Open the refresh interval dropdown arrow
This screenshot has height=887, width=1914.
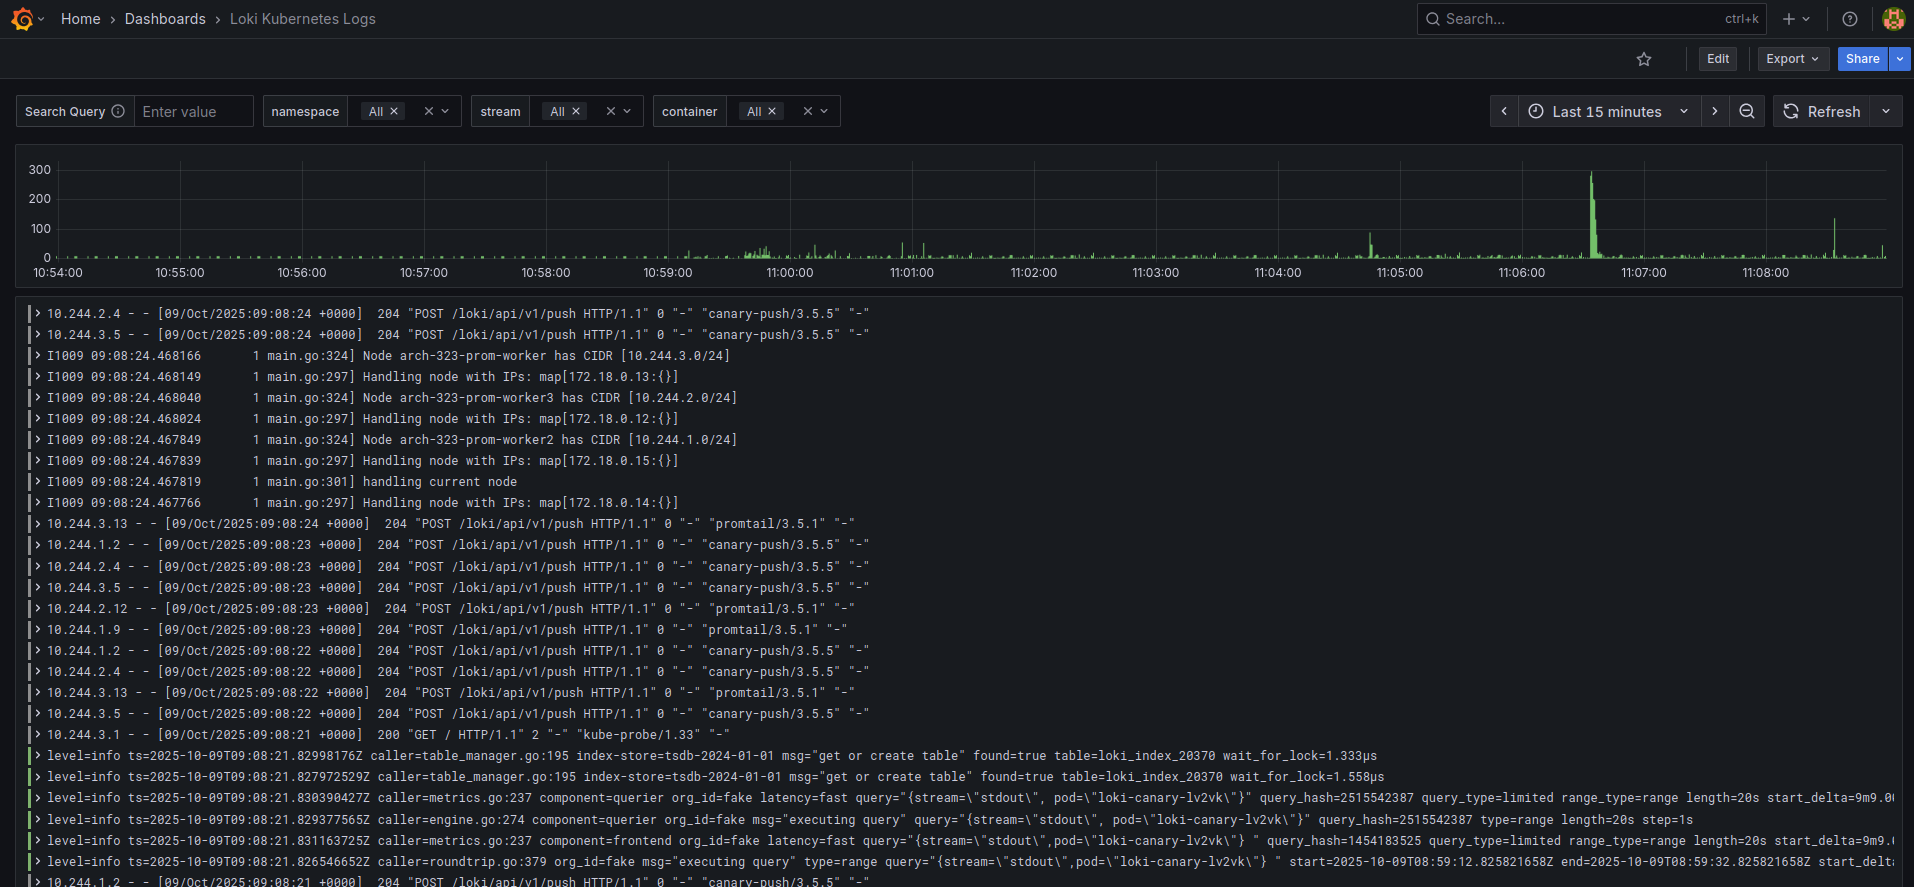1886,111
